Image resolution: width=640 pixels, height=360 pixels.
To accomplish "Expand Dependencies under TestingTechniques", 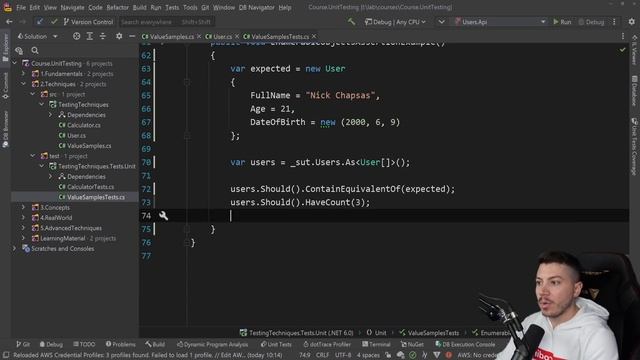I will (x=51, y=115).
